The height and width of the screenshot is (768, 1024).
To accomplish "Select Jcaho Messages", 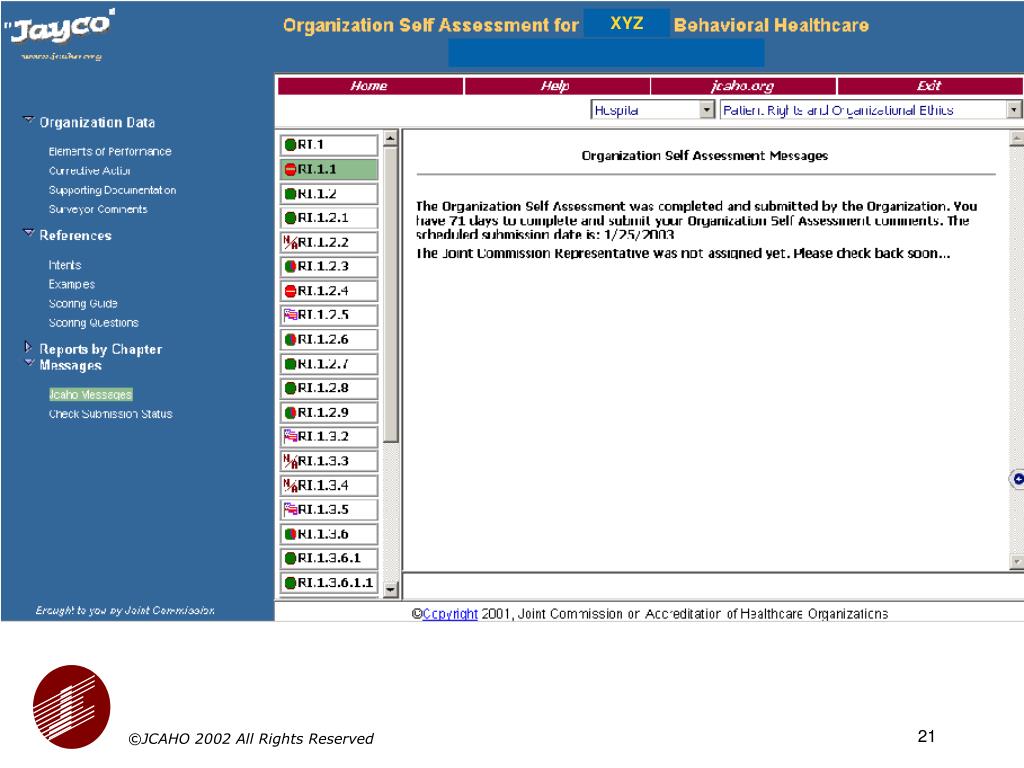I will [91, 394].
